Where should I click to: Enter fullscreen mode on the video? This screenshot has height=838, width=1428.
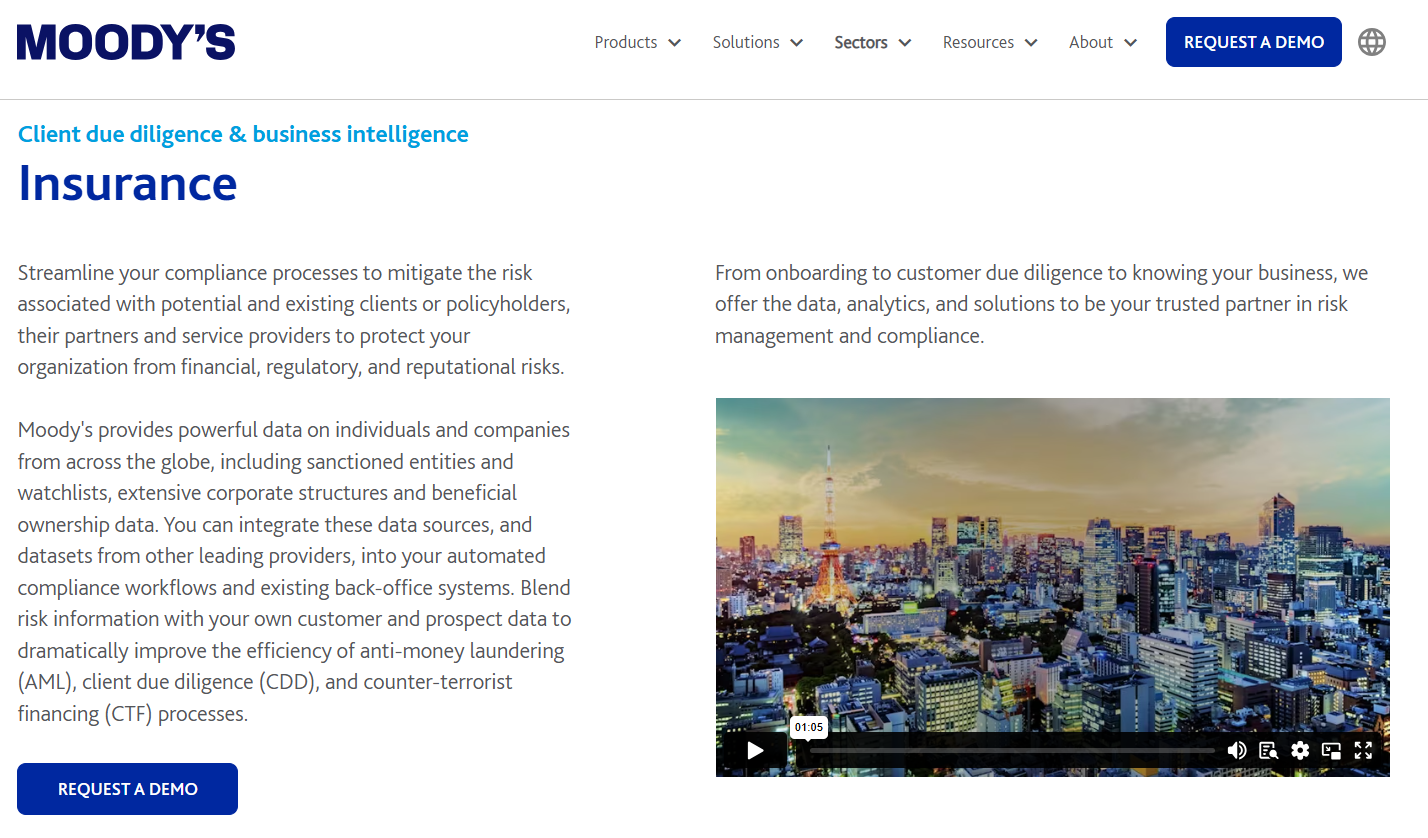(1363, 750)
